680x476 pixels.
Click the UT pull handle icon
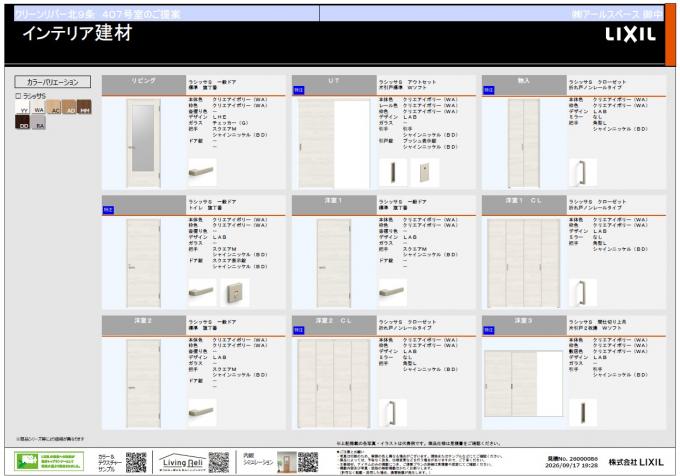point(392,172)
